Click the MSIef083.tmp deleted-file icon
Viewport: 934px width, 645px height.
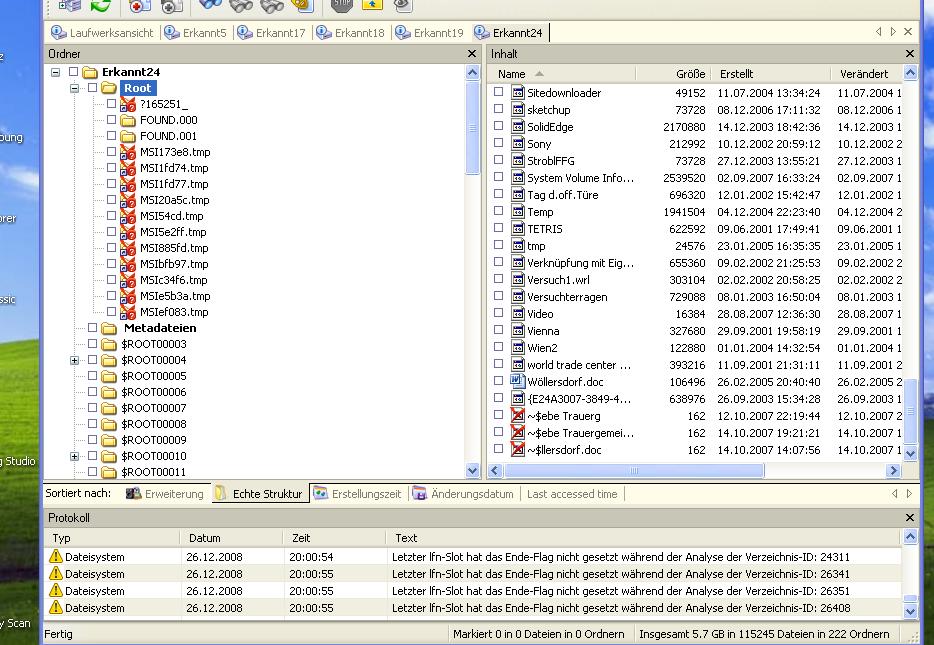[x=127, y=312]
